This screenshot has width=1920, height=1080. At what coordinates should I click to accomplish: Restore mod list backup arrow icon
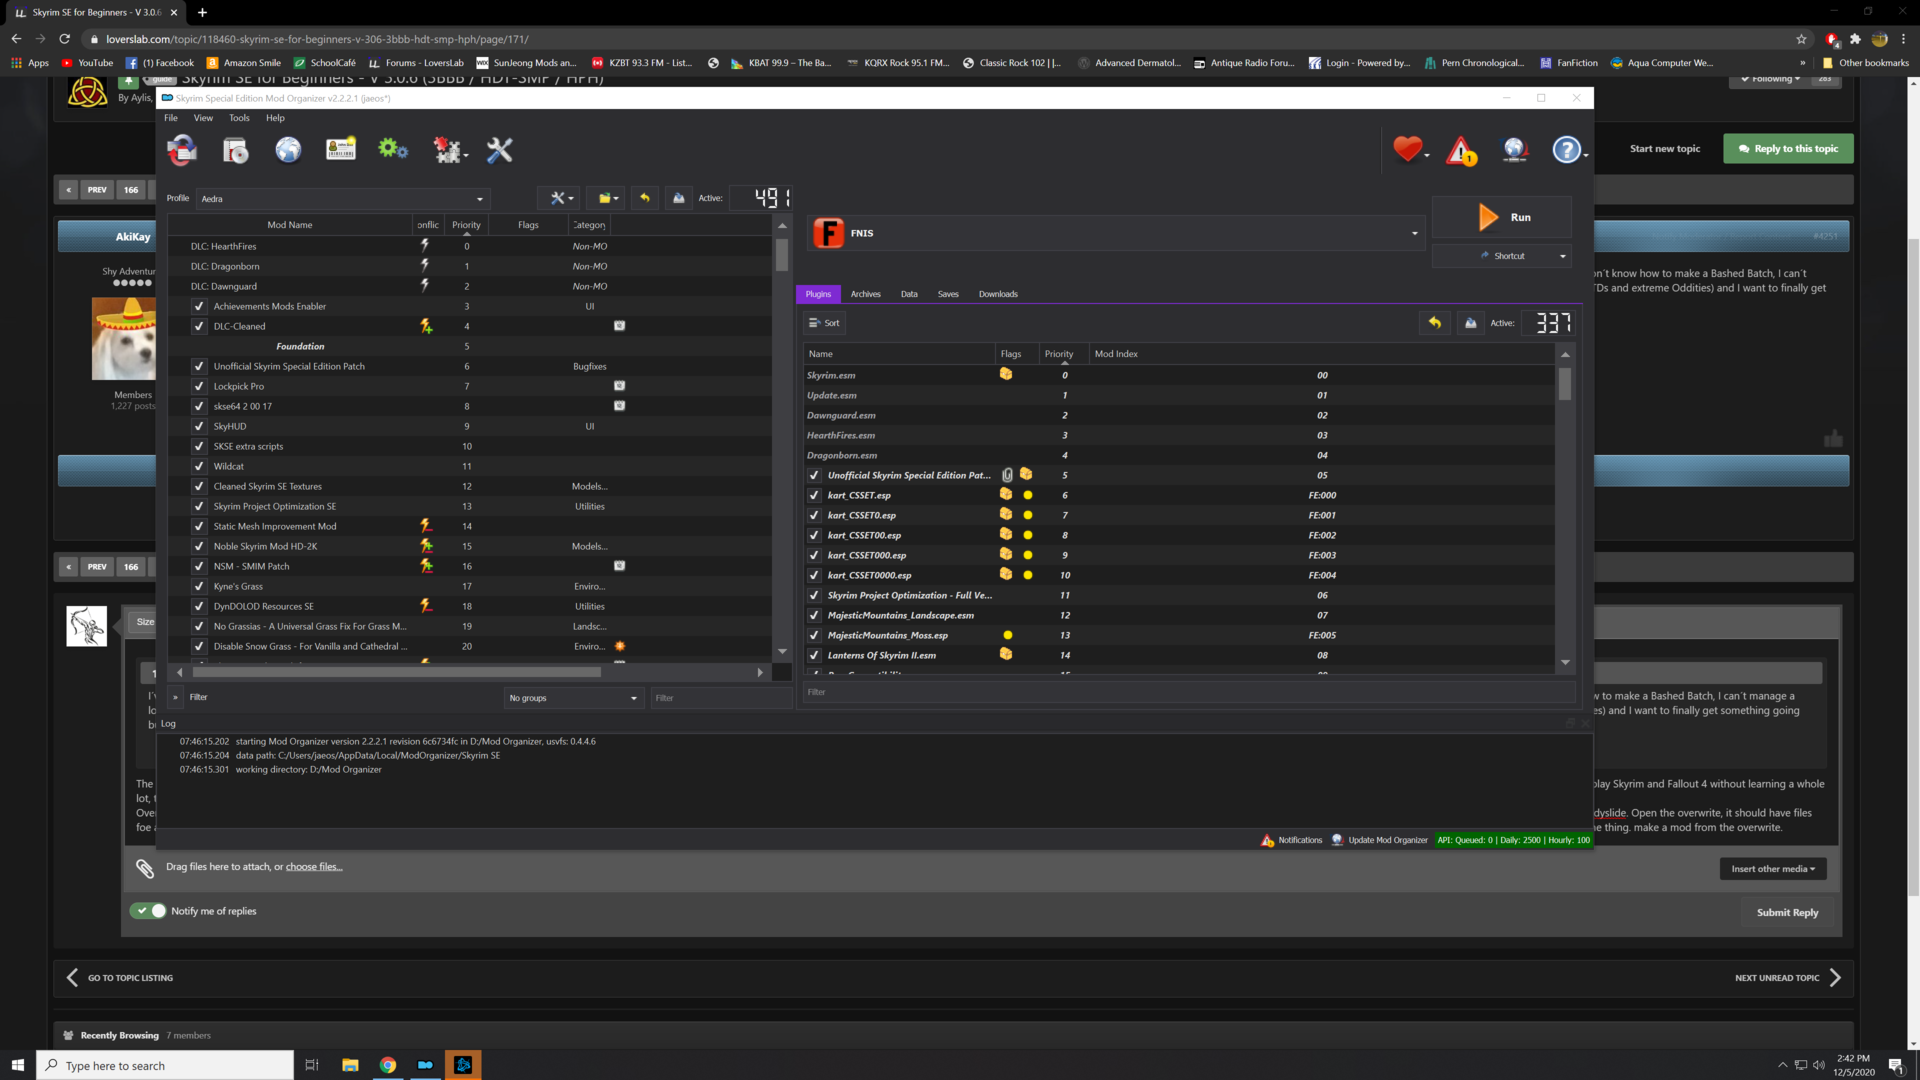[x=645, y=198]
